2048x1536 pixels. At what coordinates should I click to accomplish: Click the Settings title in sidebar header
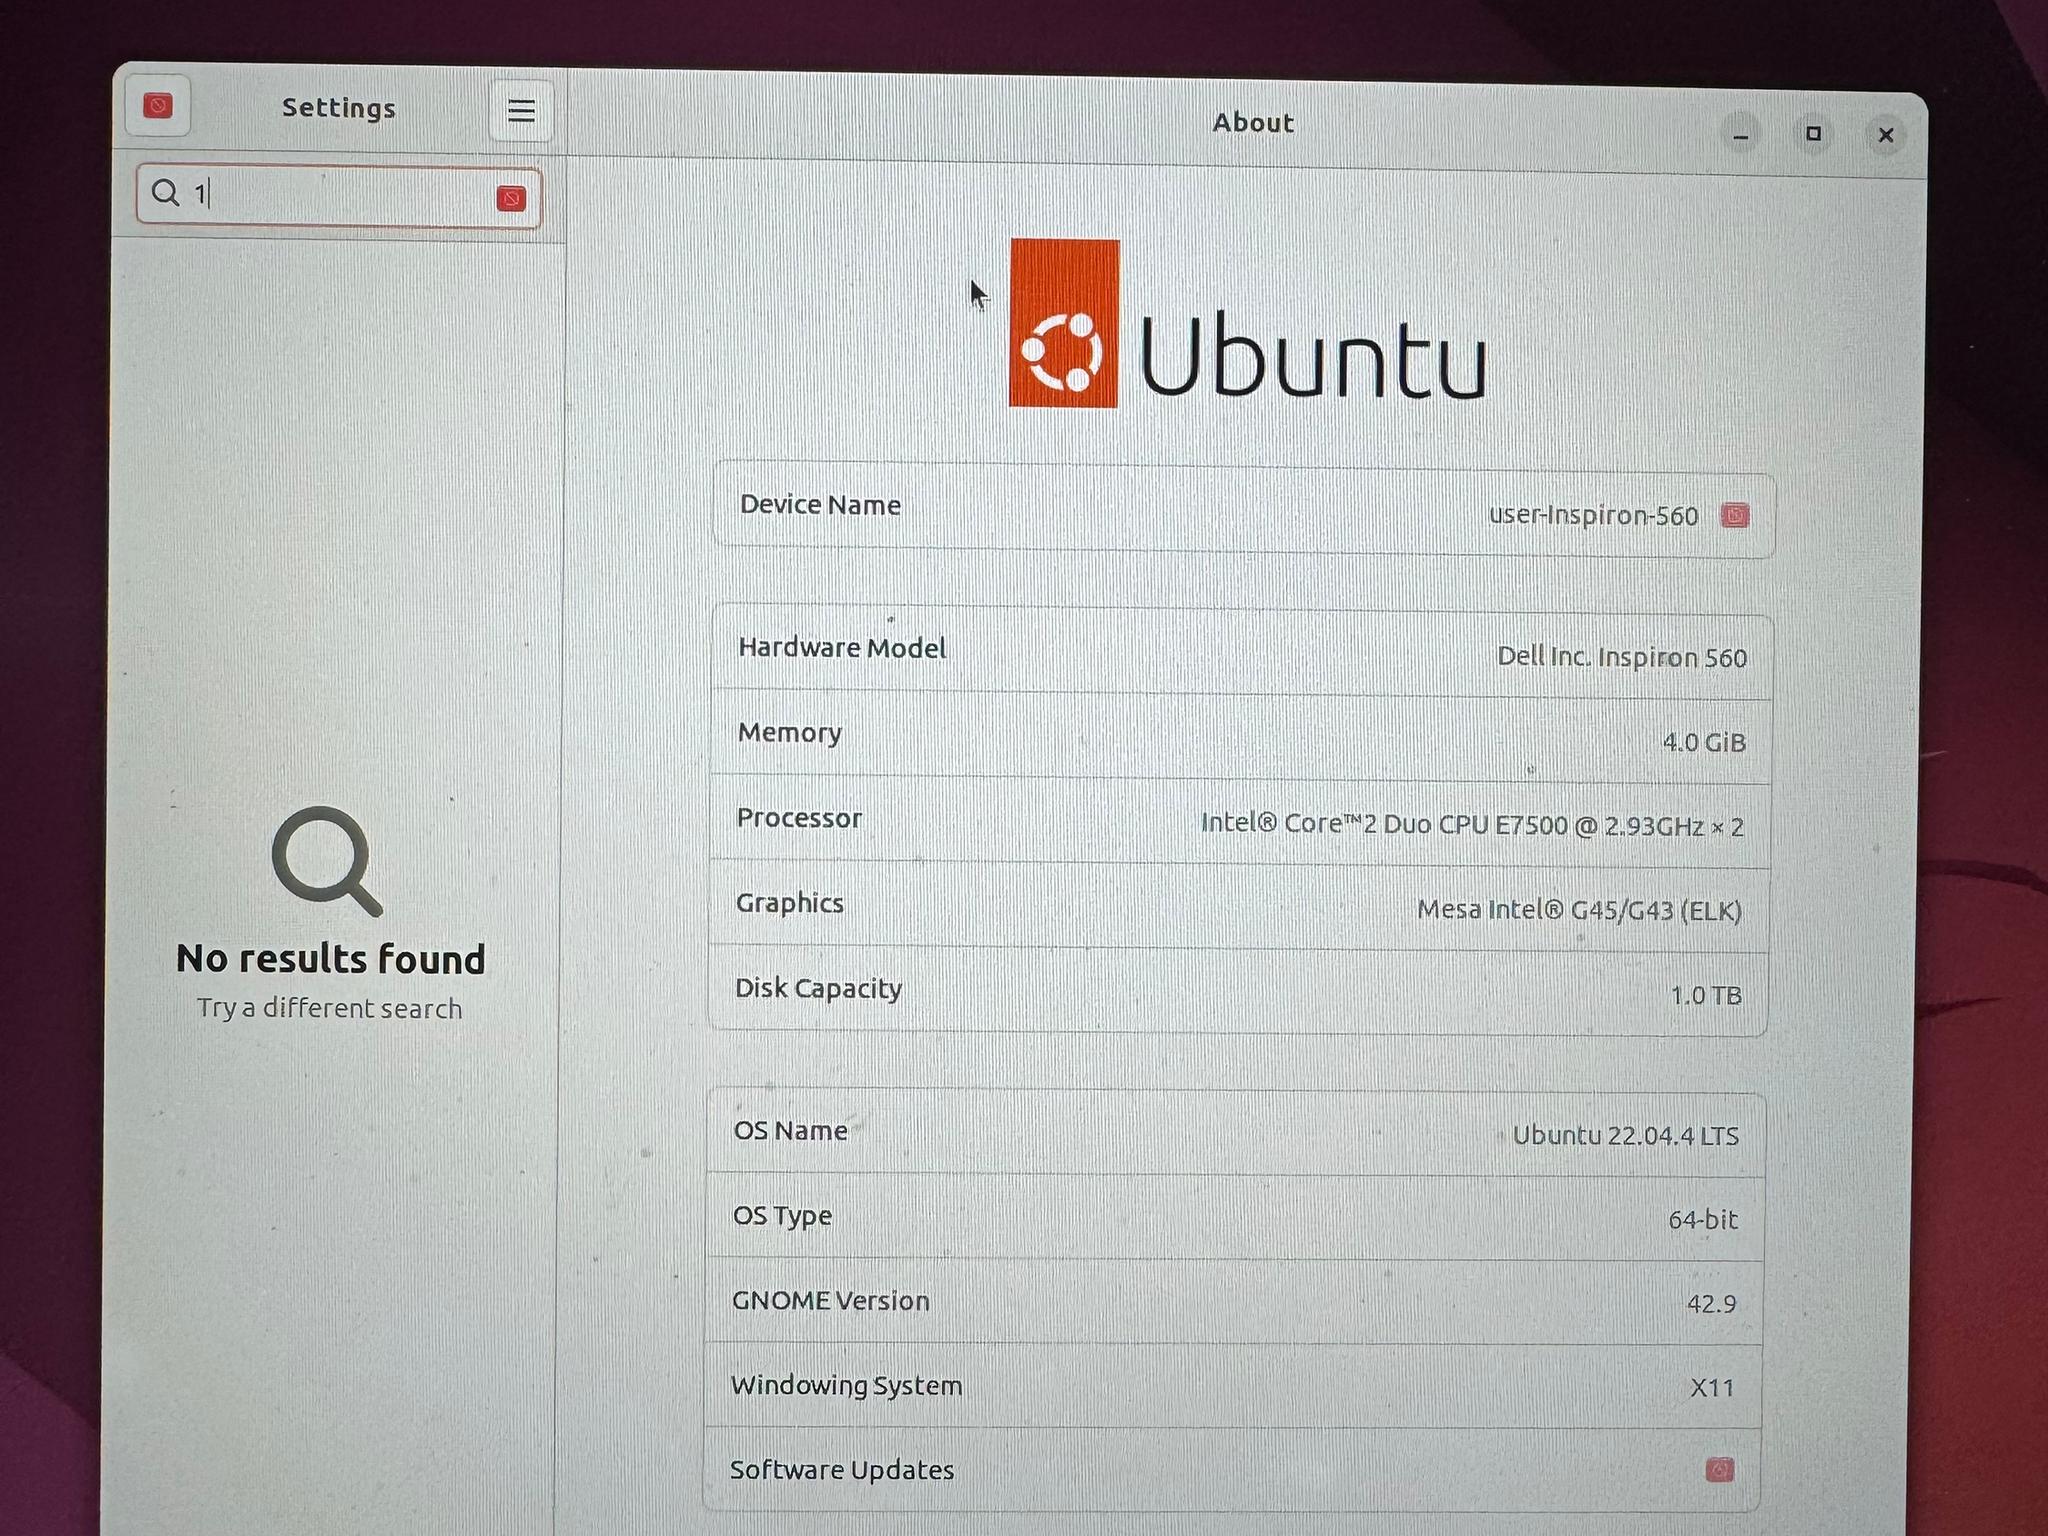click(x=338, y=108)
